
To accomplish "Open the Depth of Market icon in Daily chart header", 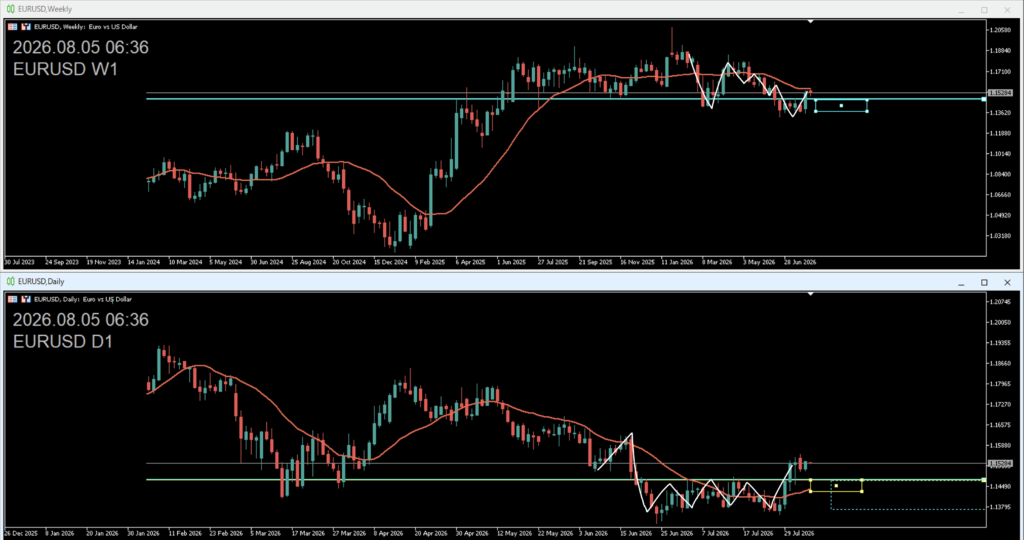I will (26, 299).
